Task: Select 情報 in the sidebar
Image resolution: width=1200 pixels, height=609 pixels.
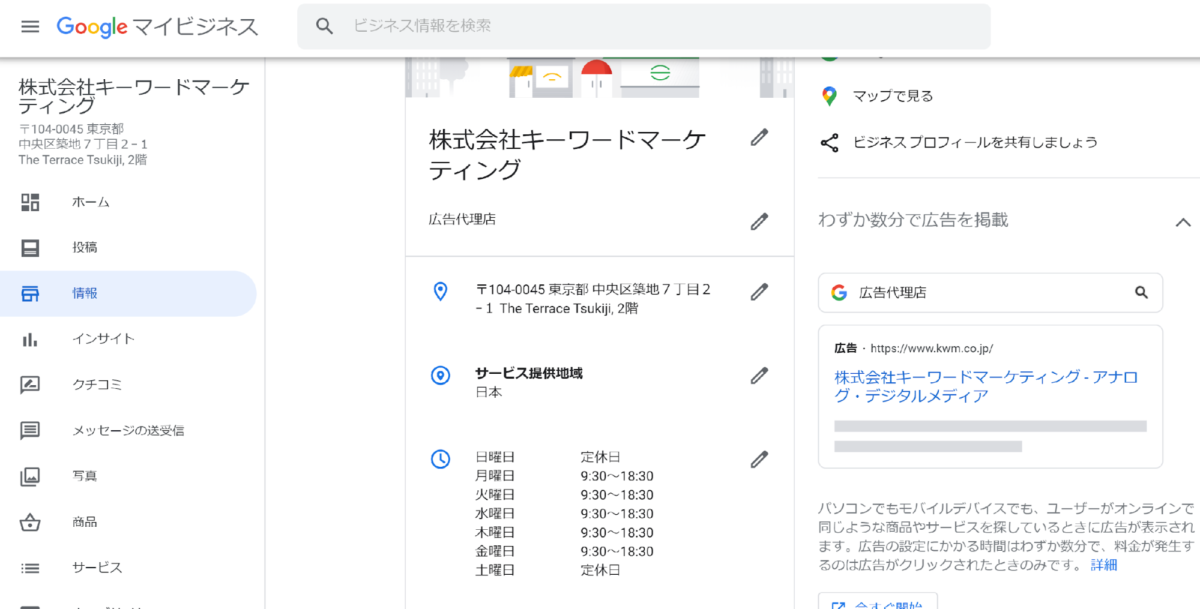Action: pyautogui.click(x=128, y=294)
